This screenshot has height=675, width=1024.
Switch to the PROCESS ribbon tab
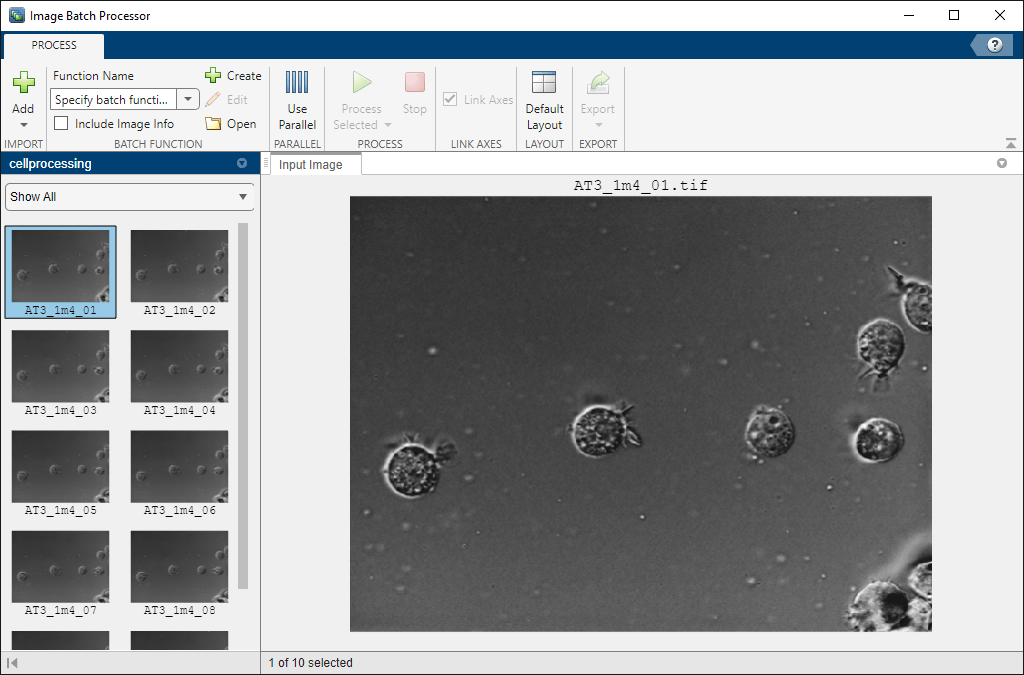tap(54, 45)
